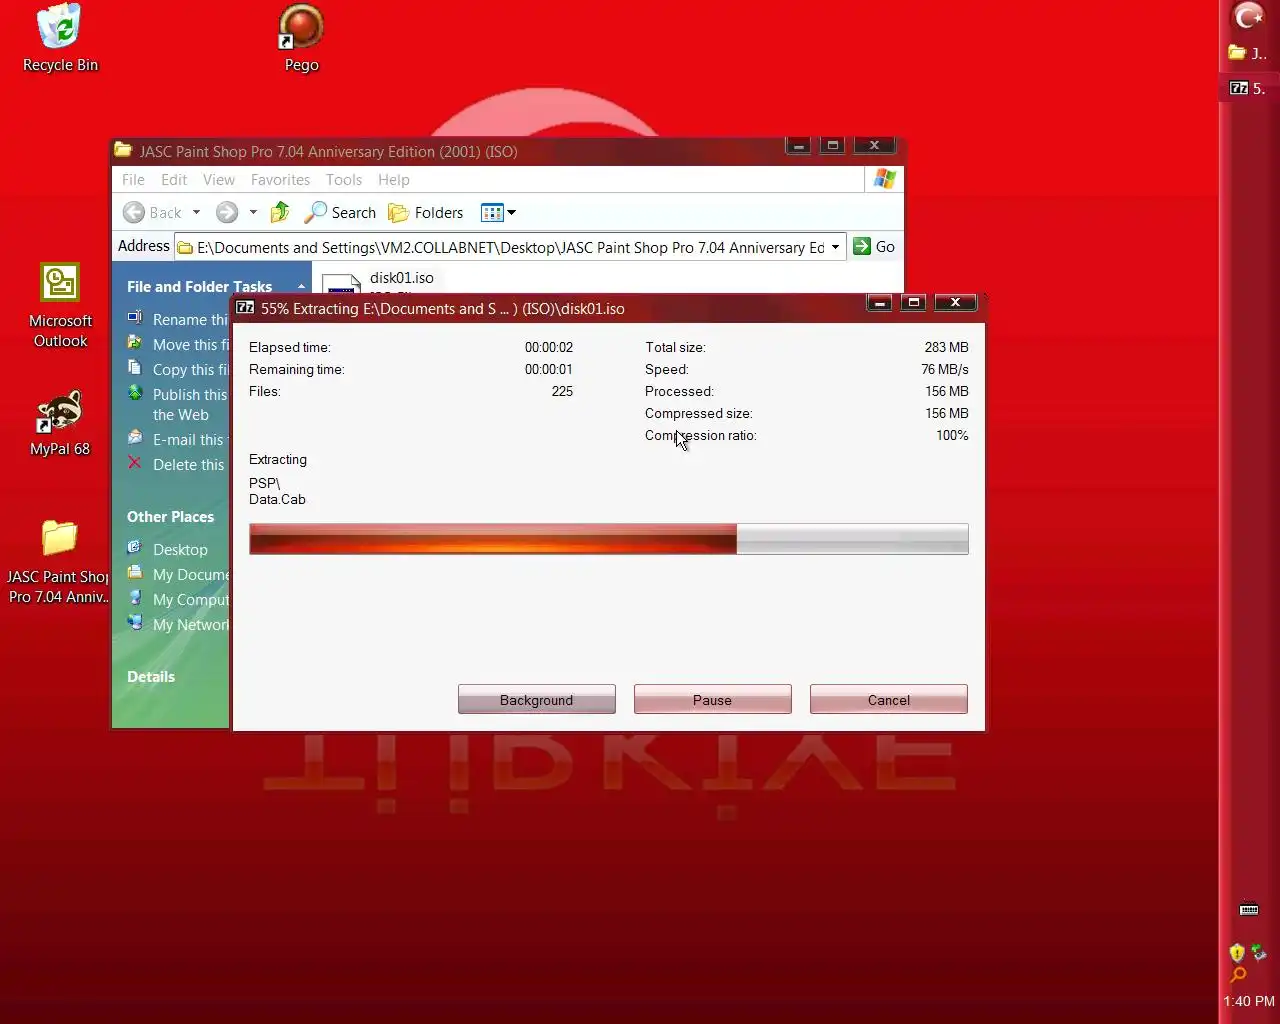The image size is (1280, 1024).
Task: Send extraction to Background
Action: [536, 700]
